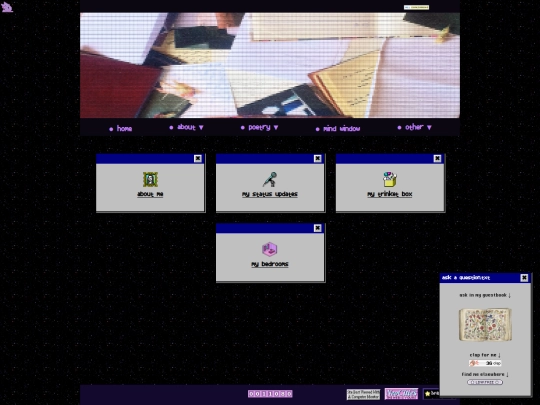Expand the about dropdown menu
This screenshot has width=540, height=405.
pyautogui.click(x=186, y=127)
